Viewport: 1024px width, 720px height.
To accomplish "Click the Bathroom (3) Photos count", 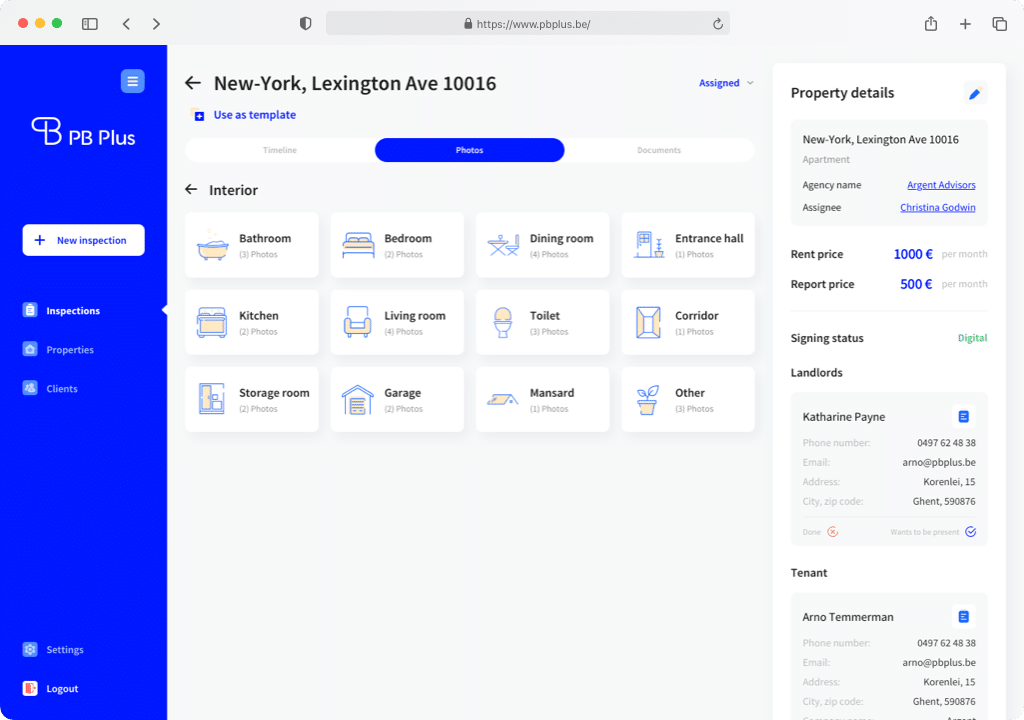I will (258, 255).
